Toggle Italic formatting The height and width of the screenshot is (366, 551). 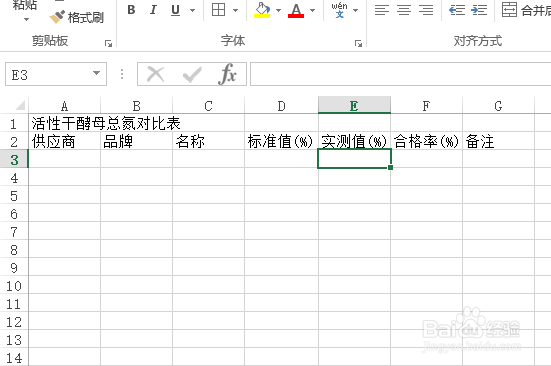click(153, 10)
